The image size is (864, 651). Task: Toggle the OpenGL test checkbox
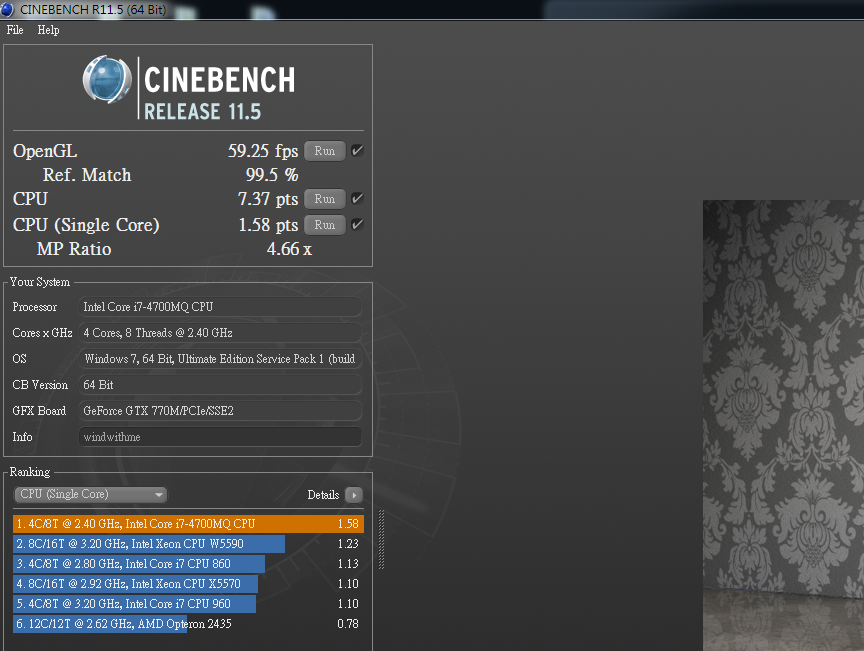(x=358, y=150)
